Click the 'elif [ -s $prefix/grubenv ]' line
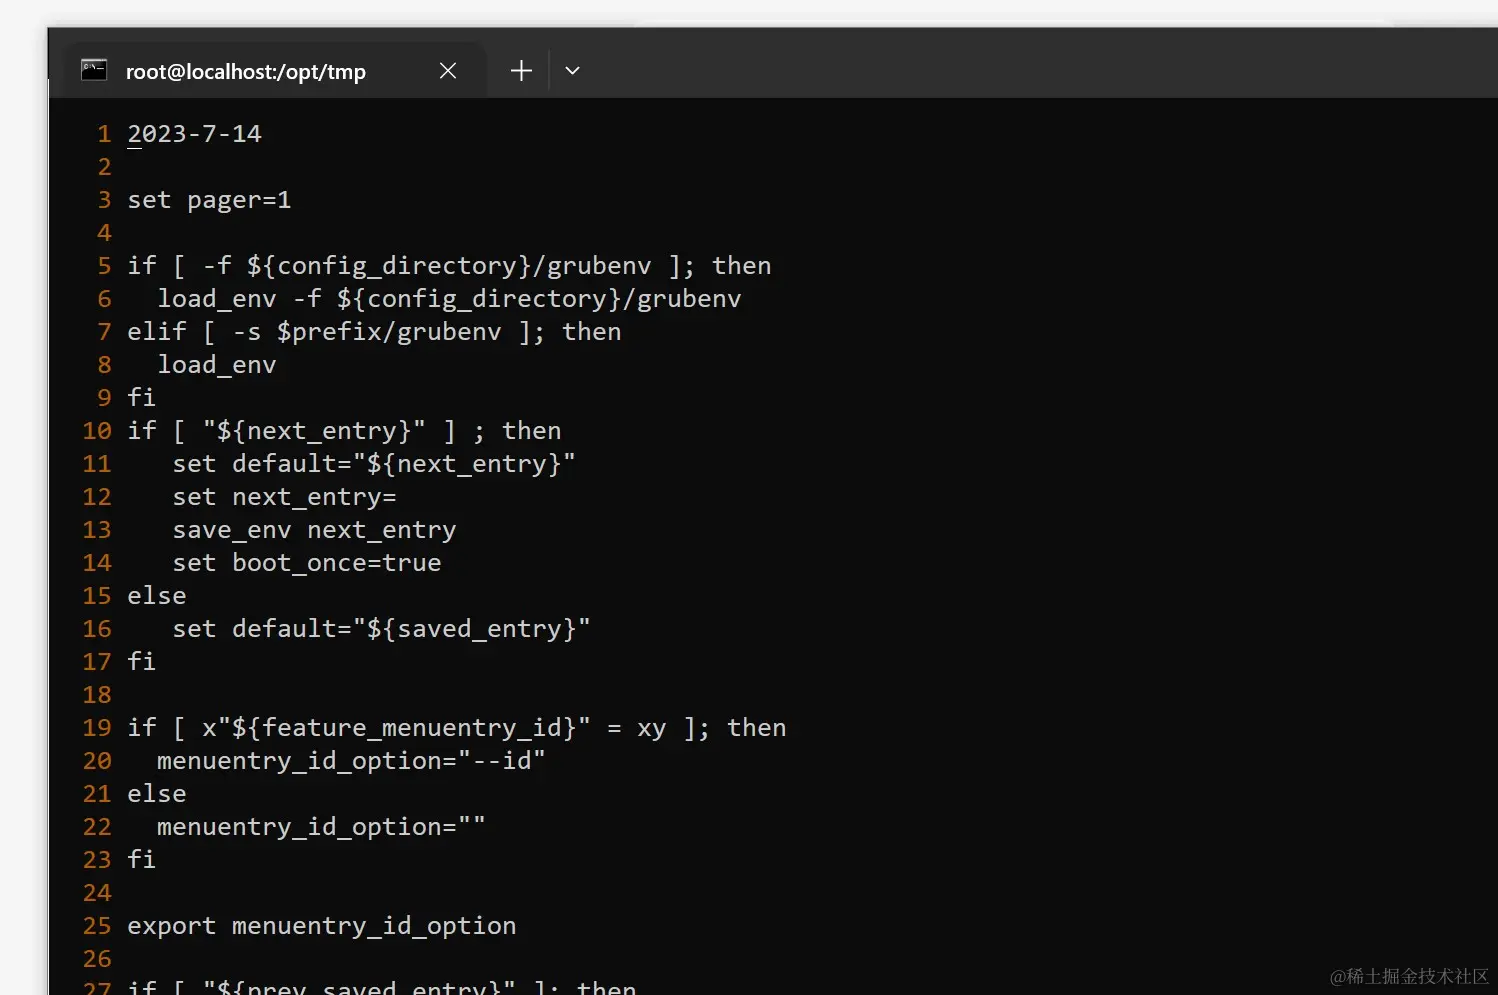Screen dimensions: 1498x995 coord(374,332)
